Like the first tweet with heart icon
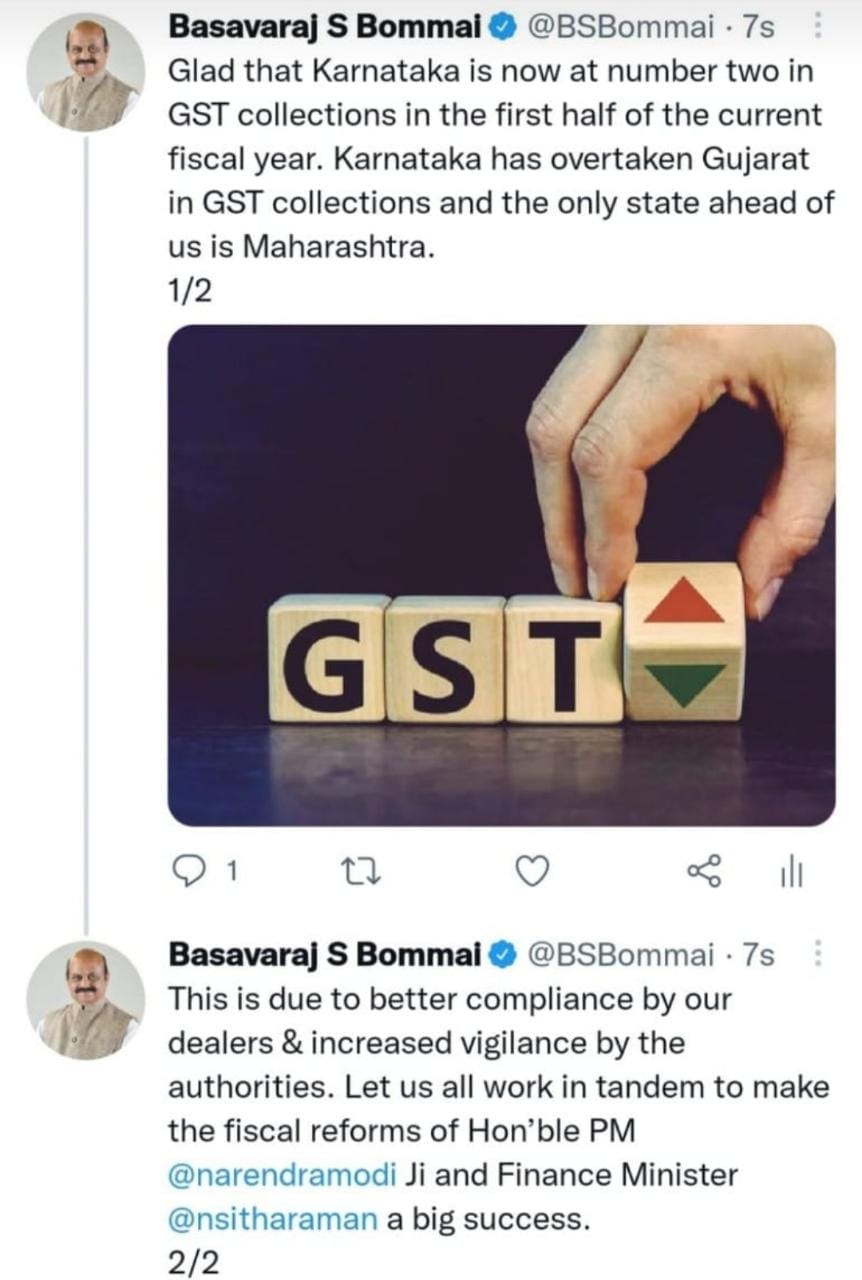This screenshot has width=862, height=1280. point(532,873)
